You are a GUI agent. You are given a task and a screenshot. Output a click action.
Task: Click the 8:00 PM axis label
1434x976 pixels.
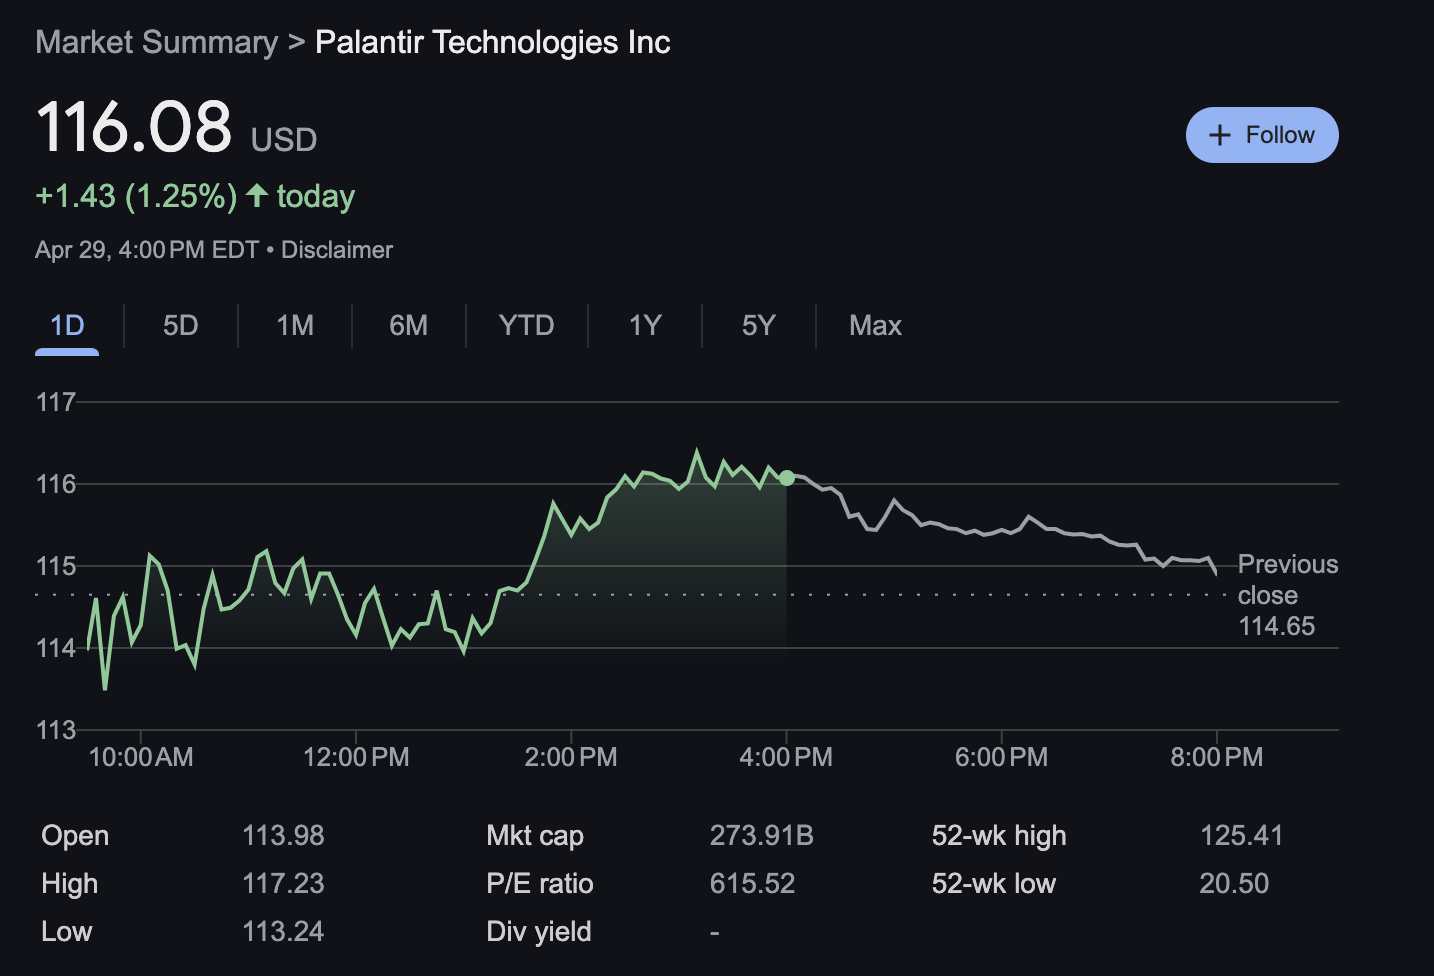click(x=1217, y=757)
